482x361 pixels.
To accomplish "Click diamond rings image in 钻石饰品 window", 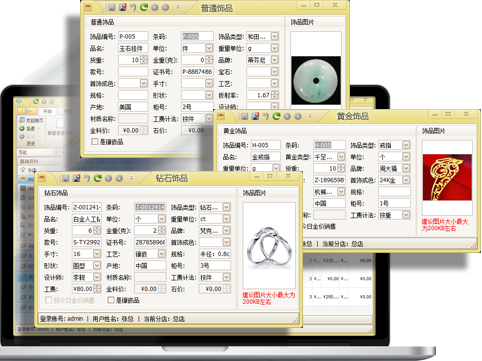I will click(269, 247).
